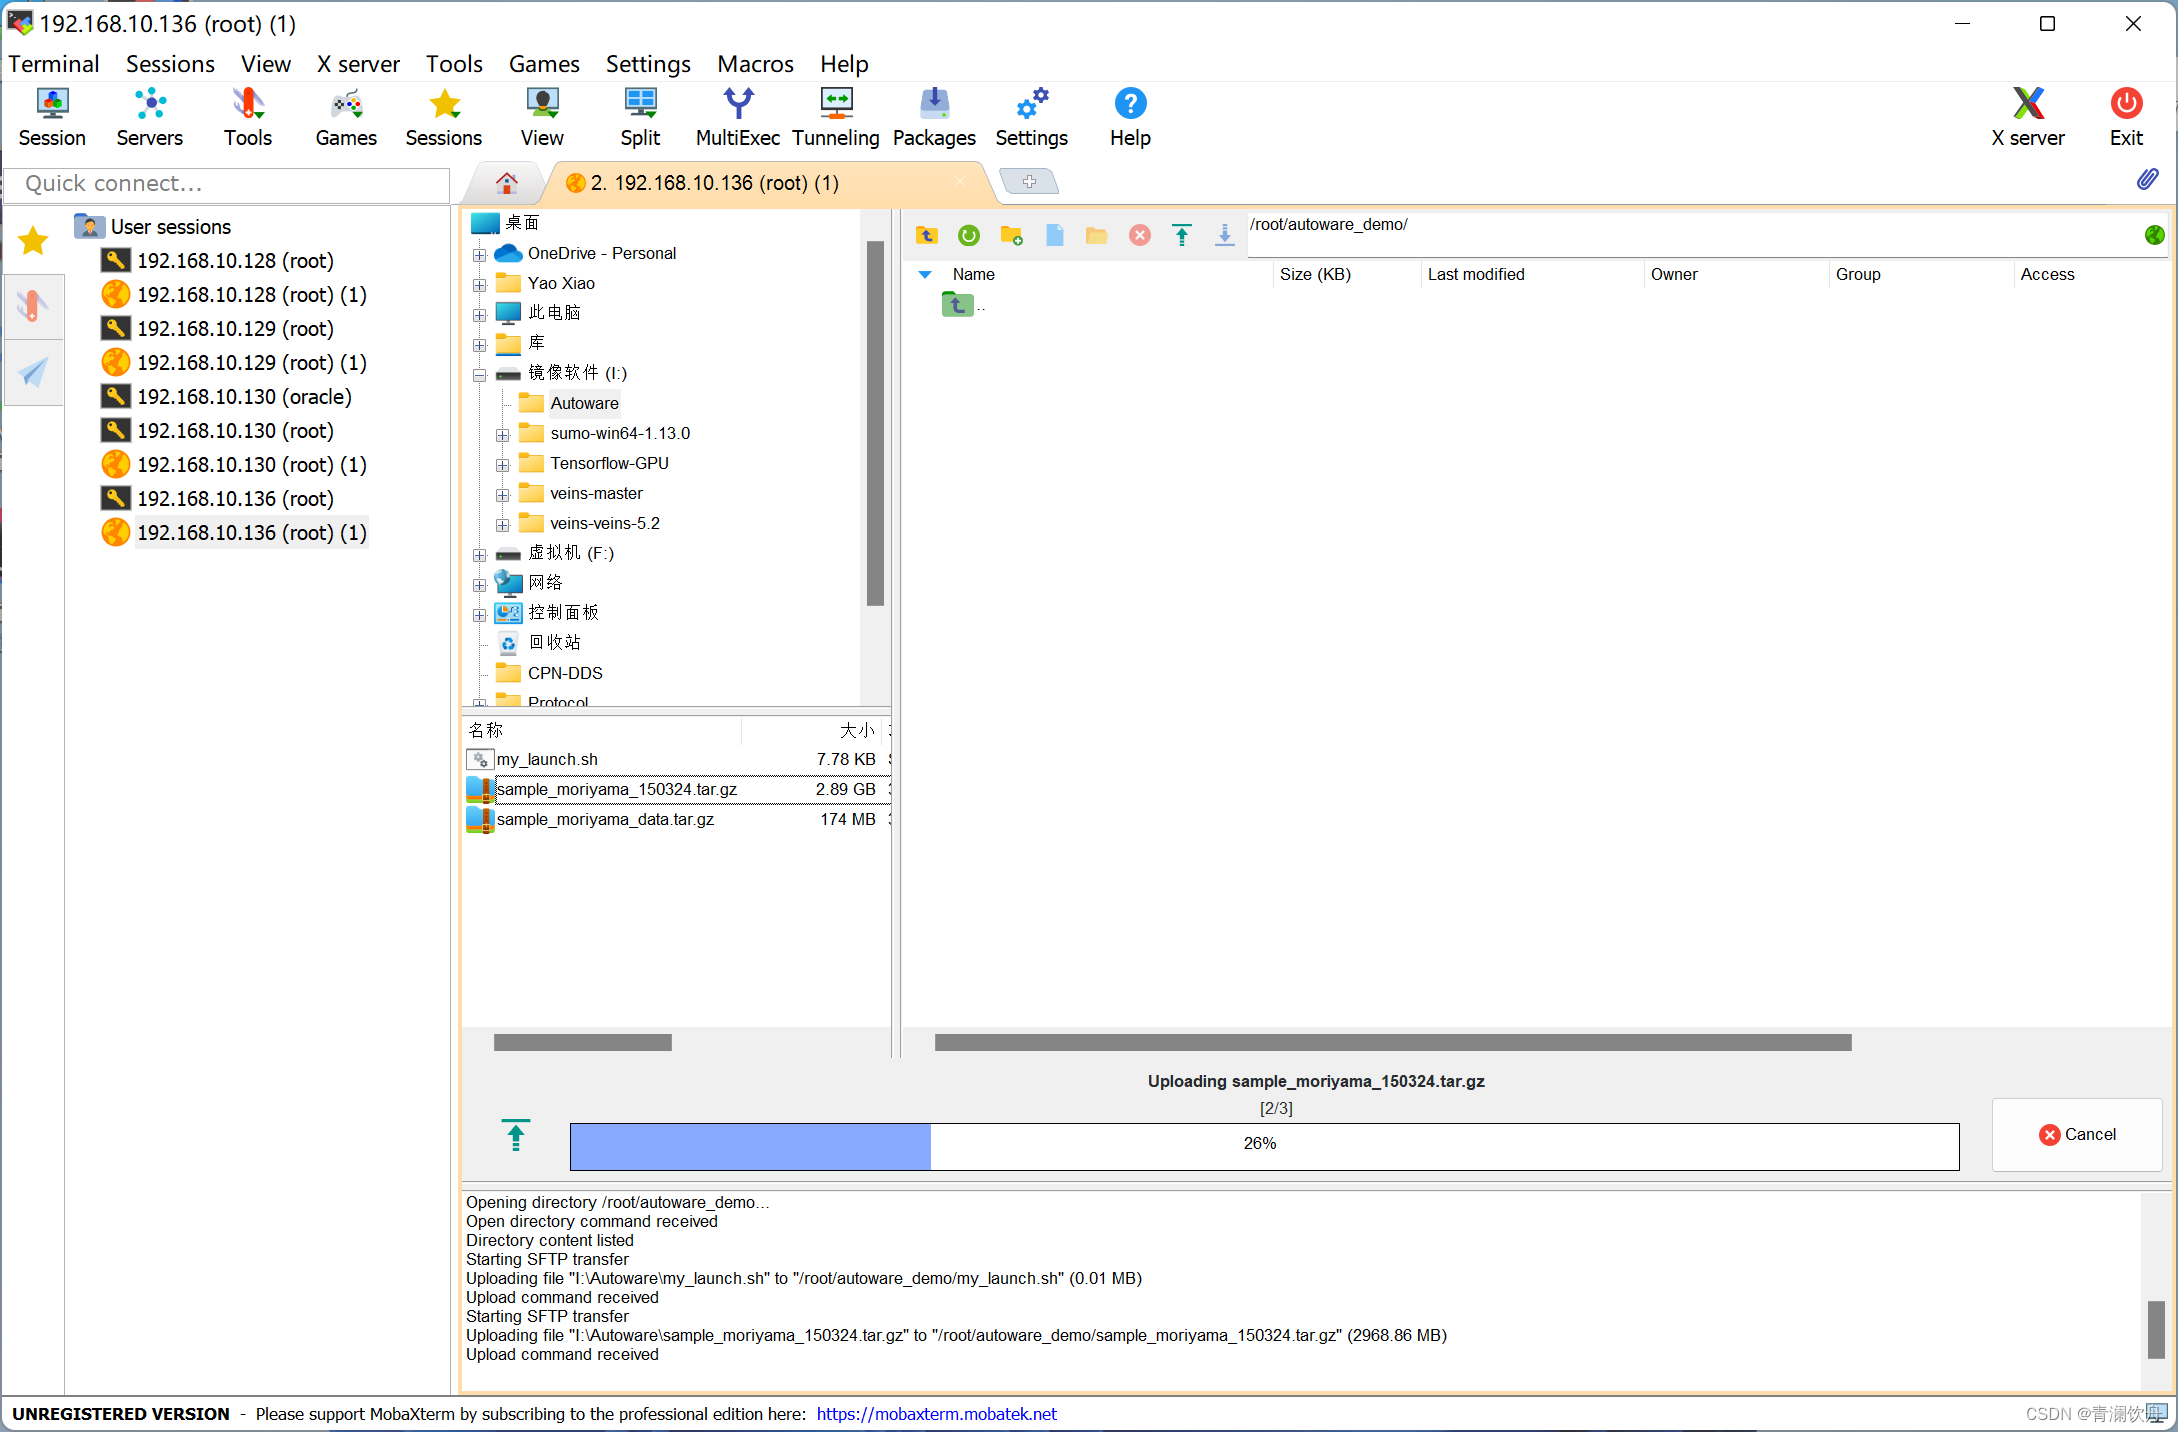Viewport: 2178px width, 1432px height.
Task: Expand the Yao Xiao folder node
Action: pos(480,285)
